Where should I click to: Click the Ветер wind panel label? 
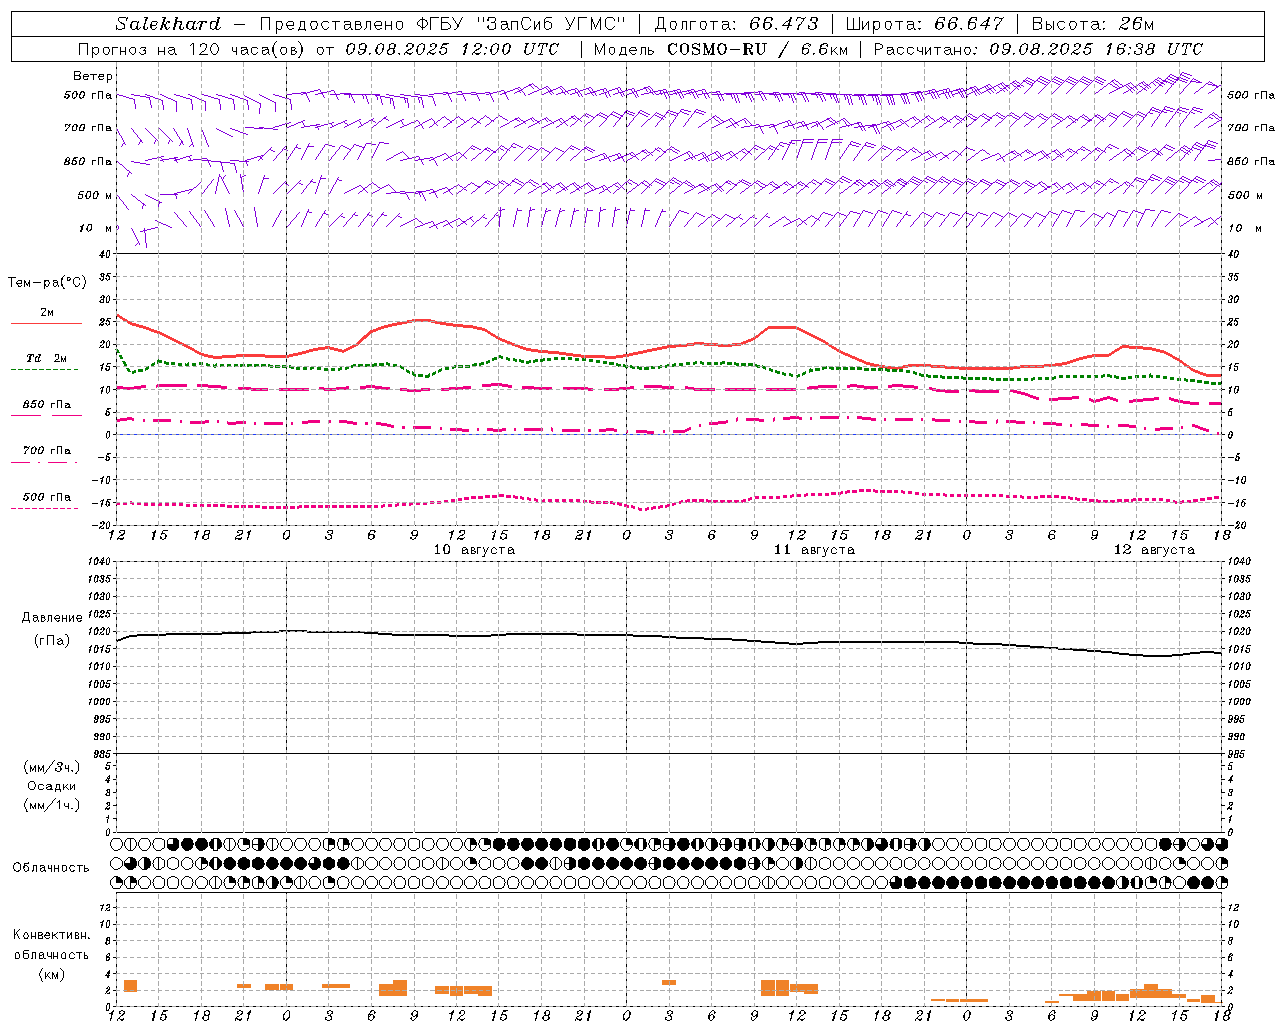pos(92,76)
